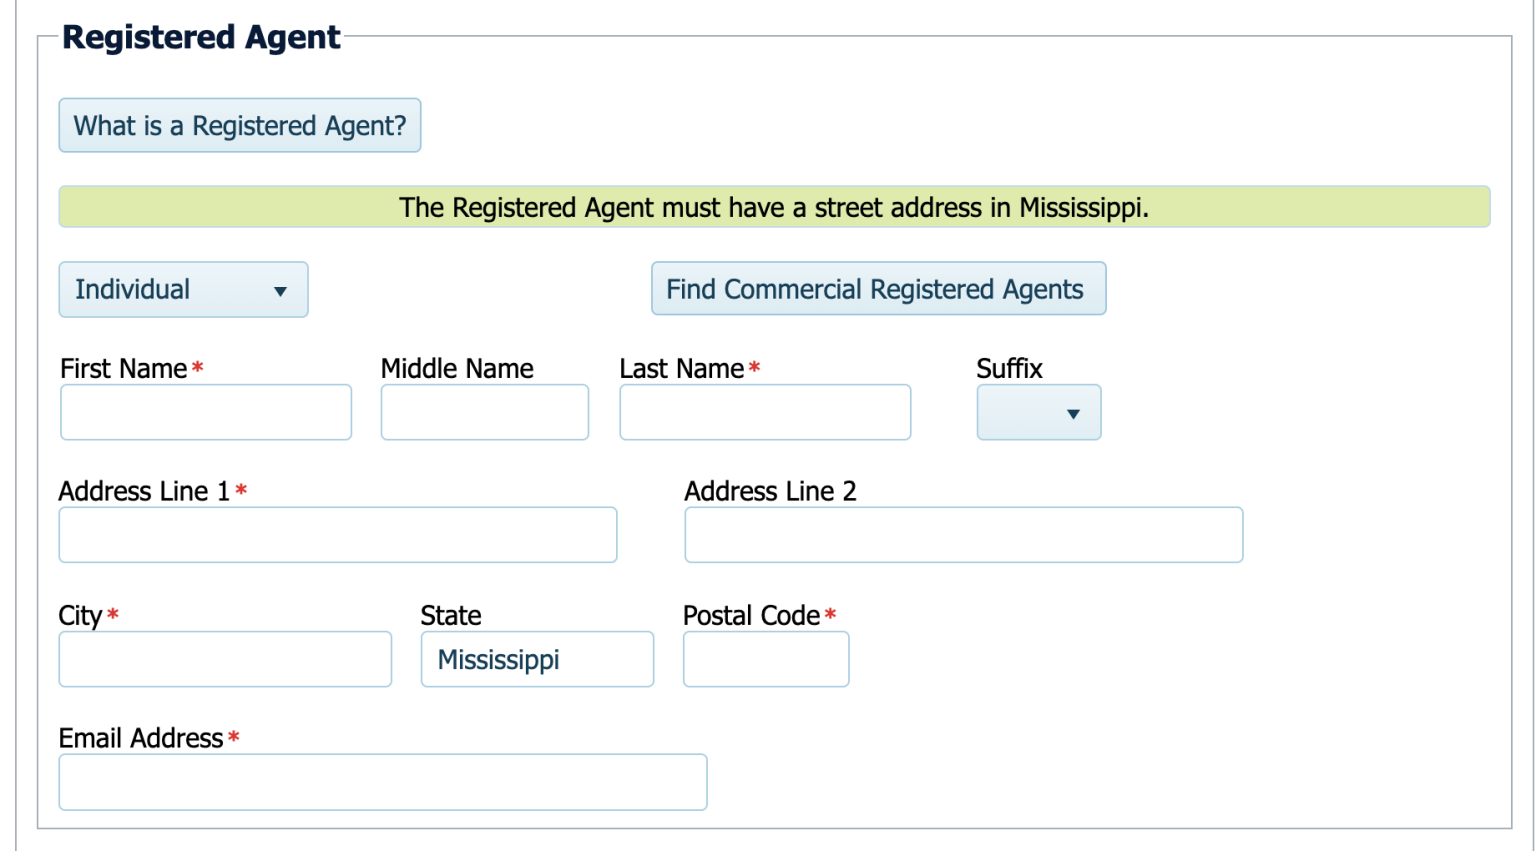Click the What is a Registered Agent? button
This screenshot has width=1536, height=851.
click(x=239, y=126)
